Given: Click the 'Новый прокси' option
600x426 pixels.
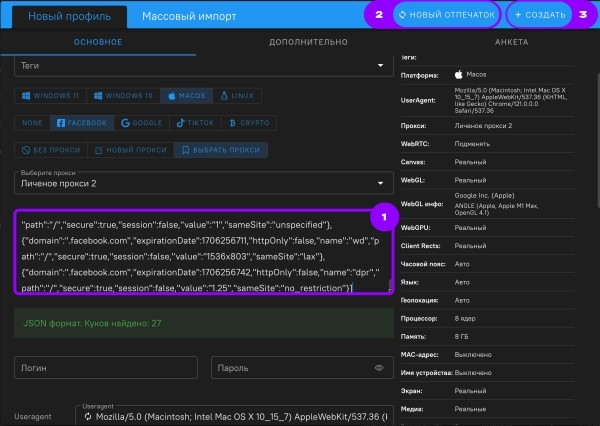Looking at the screenshot, I should [131, 150].
